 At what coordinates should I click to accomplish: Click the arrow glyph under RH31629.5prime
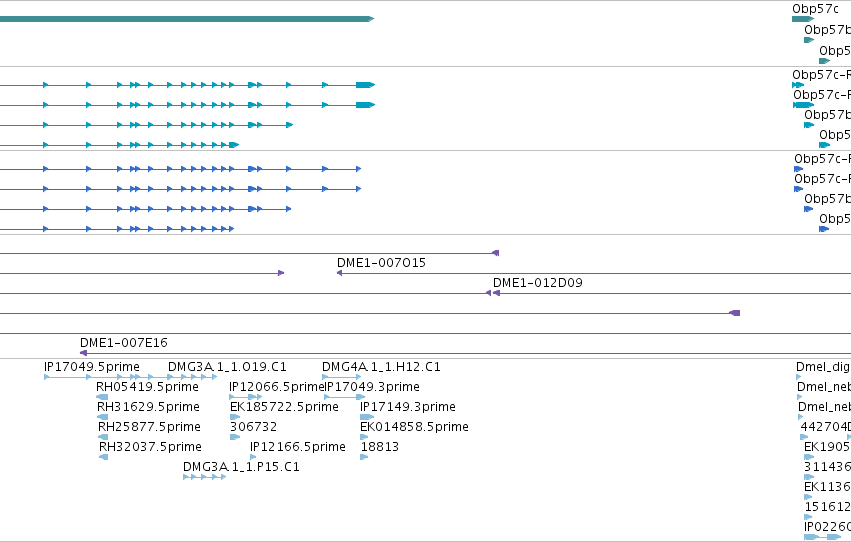click(103, 417)
